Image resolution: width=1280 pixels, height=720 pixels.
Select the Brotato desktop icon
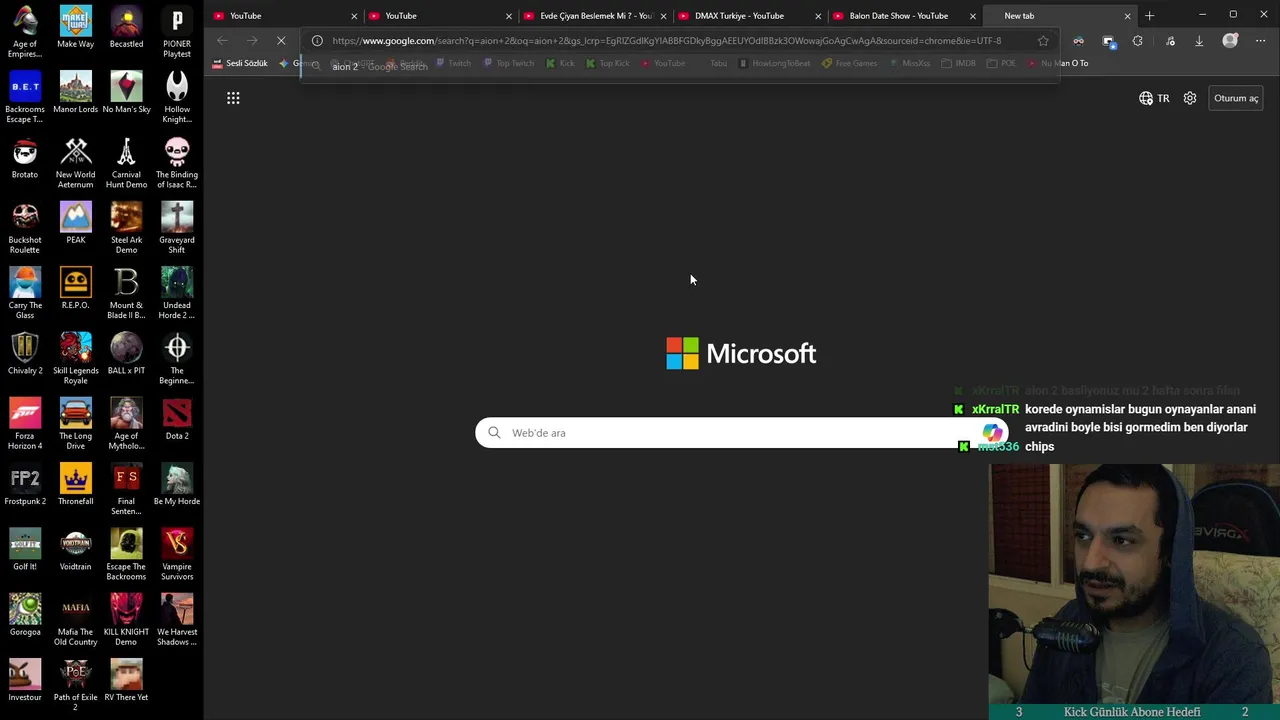click(25, 158)
